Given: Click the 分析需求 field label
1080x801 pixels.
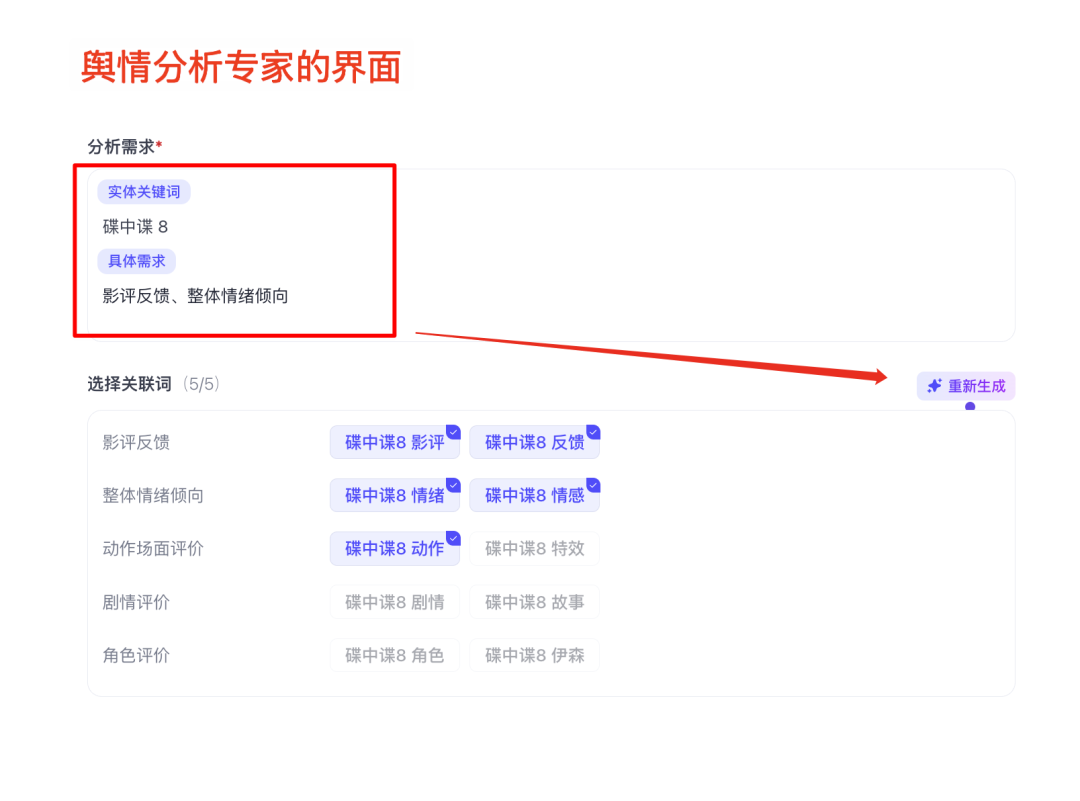Looking at the screenshot, I should 121,147.
